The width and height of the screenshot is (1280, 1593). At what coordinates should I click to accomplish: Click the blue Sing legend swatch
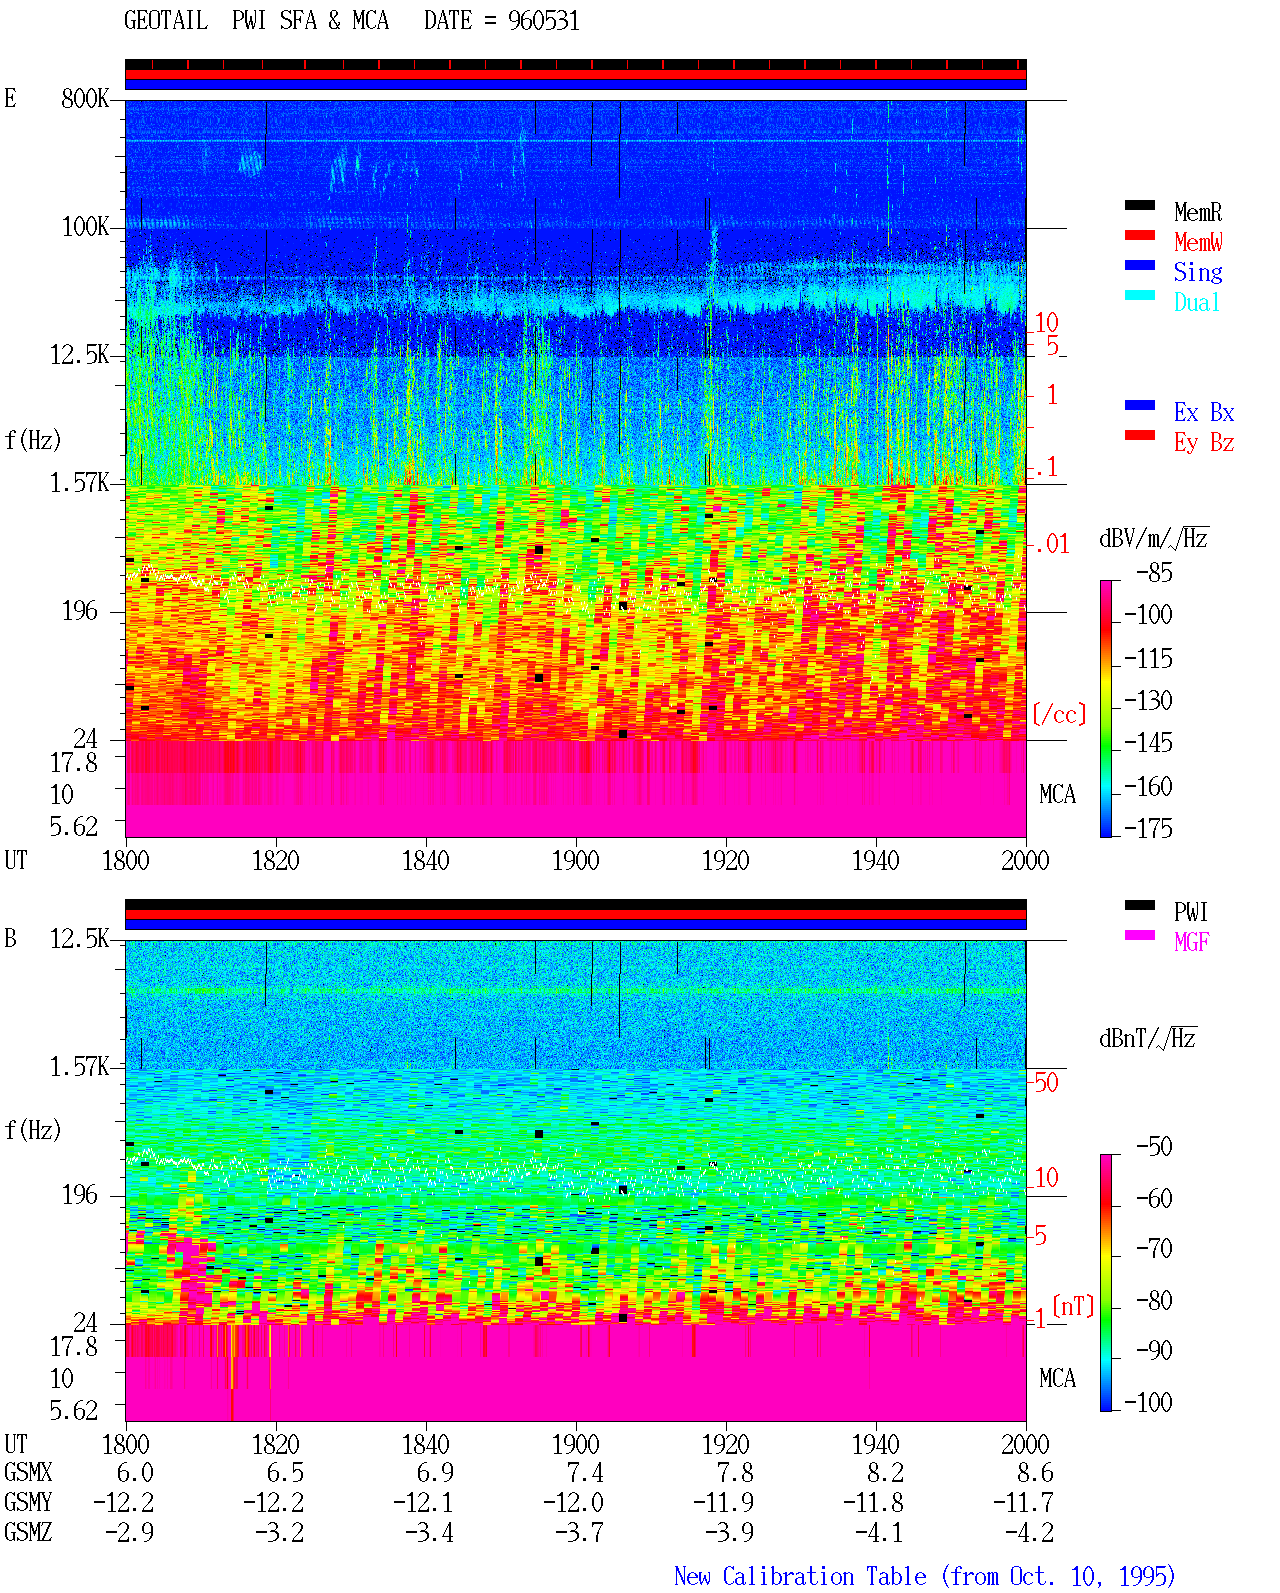pos(1140,265)
